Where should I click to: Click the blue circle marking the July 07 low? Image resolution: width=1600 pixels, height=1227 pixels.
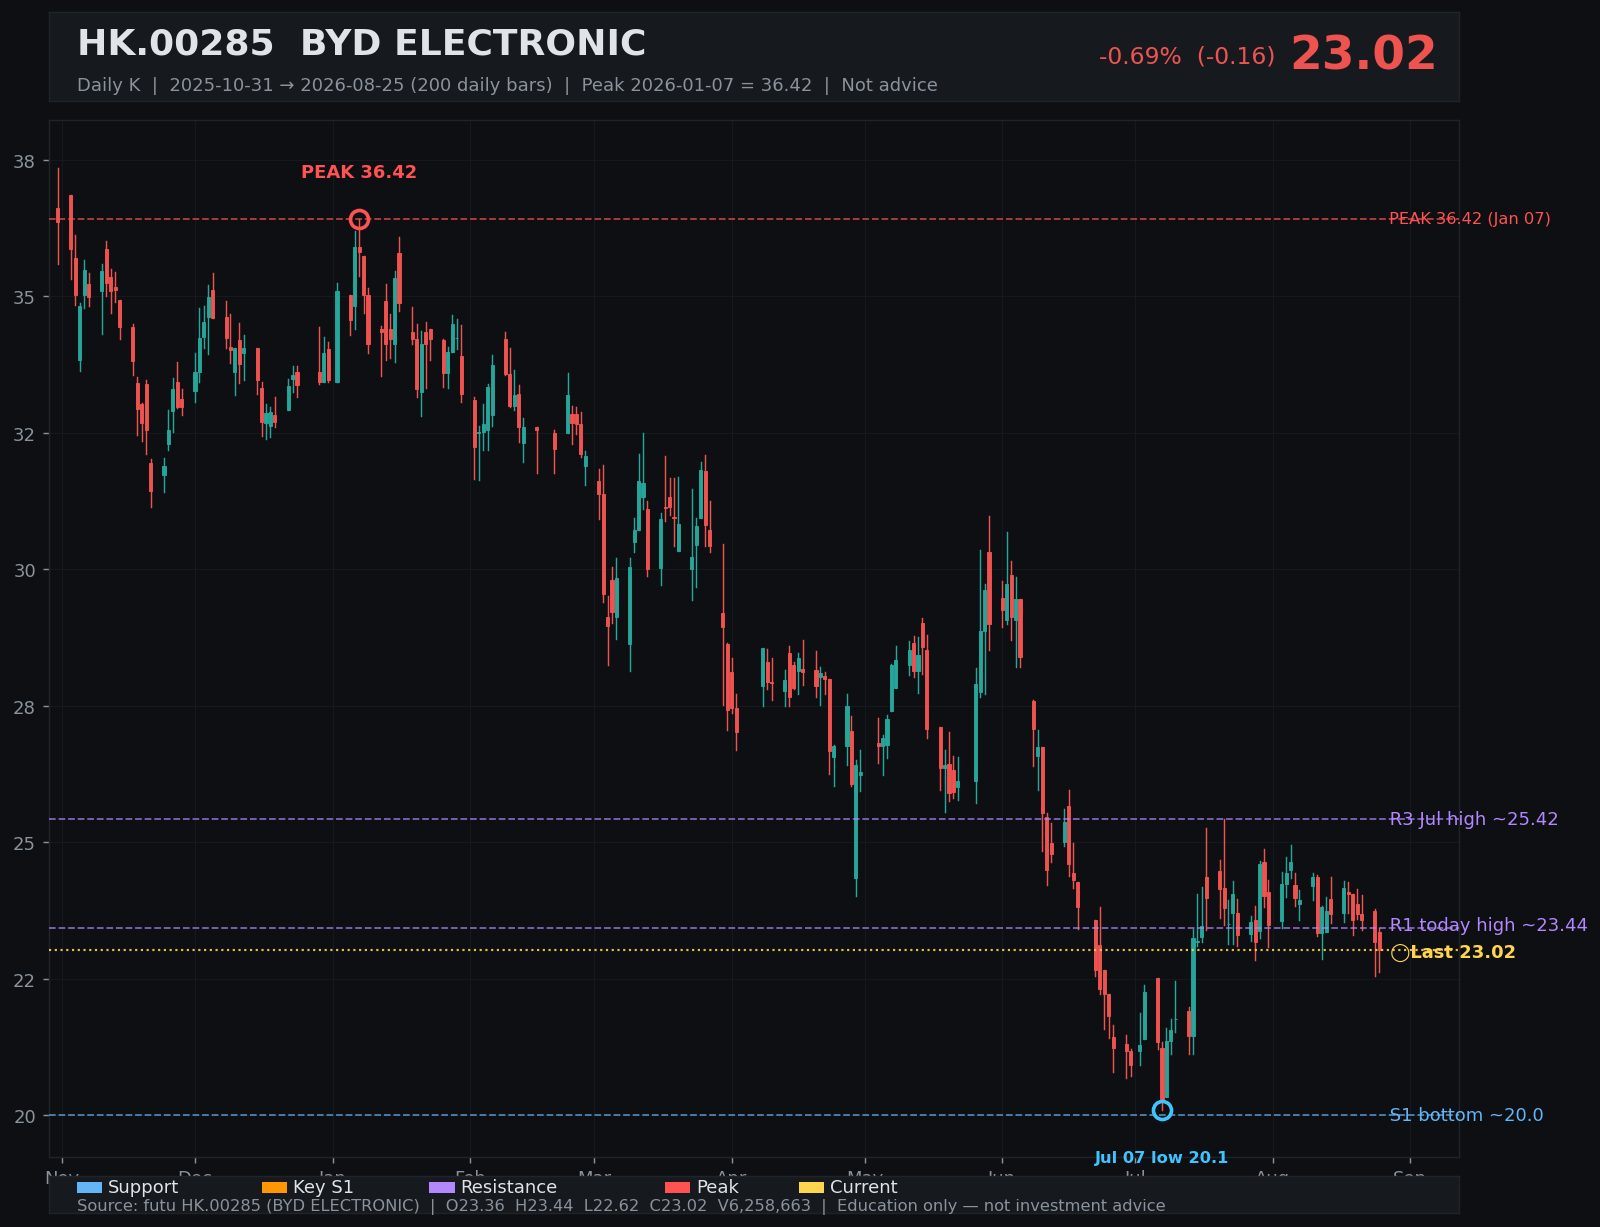(x=1162, y=1110)
